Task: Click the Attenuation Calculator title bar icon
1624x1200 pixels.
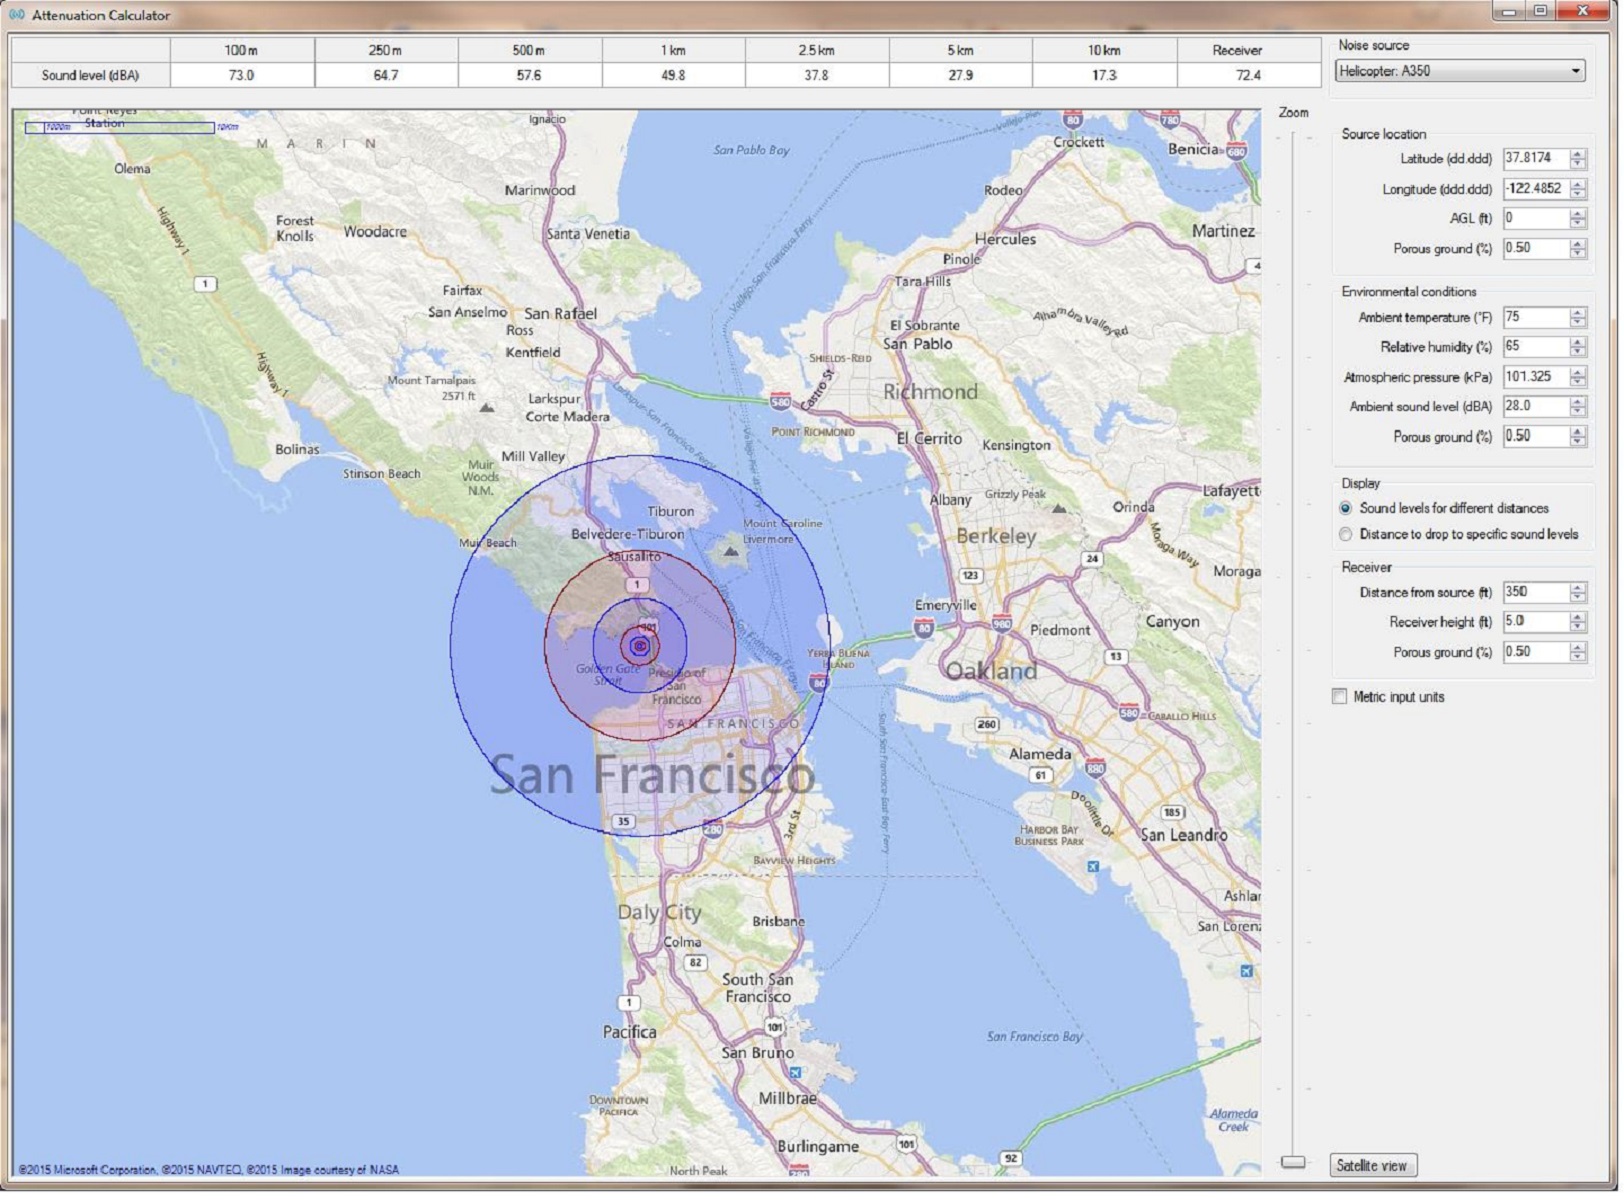Action: (x=17, y=15)
